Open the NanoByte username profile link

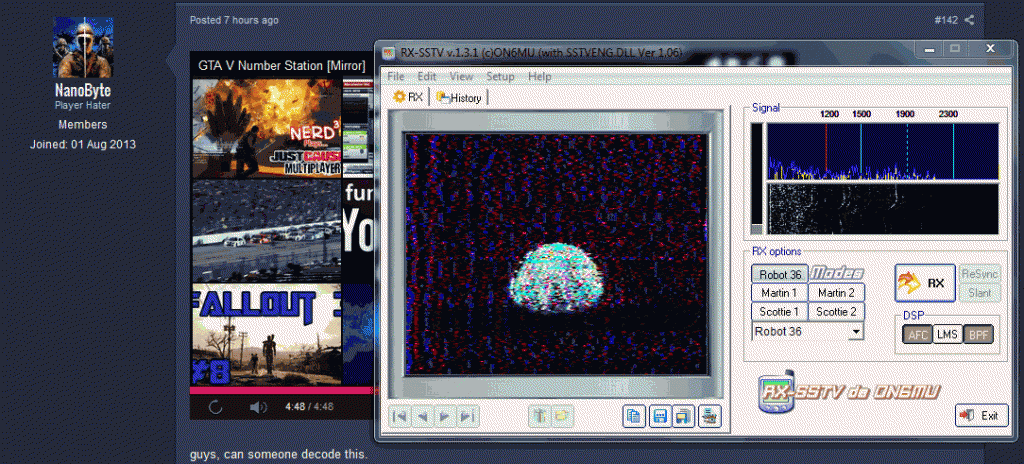pos(83,91)
